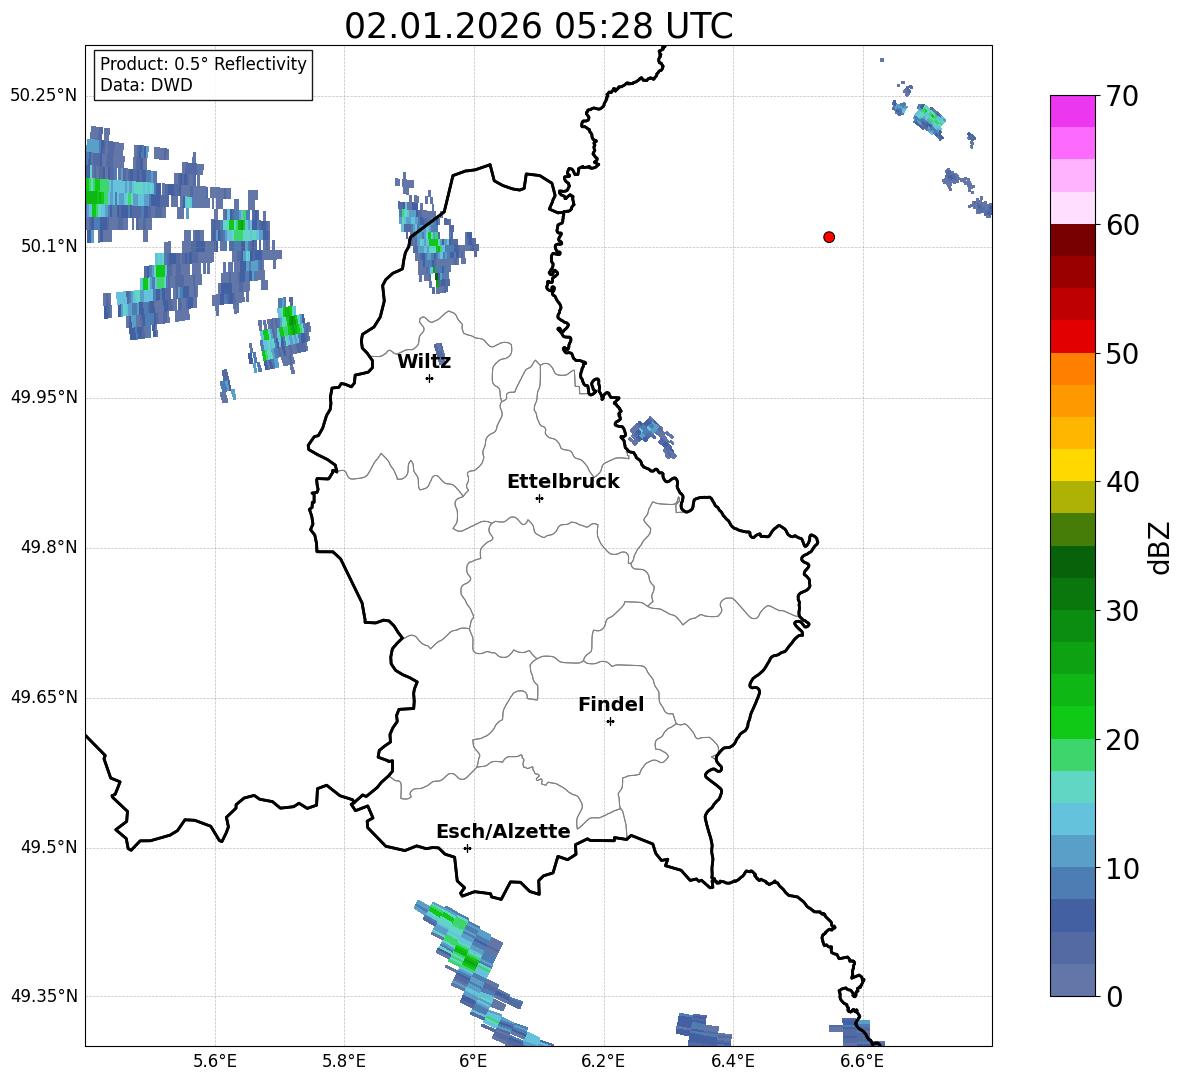Click the 6°E longitude label
The width and height of the screenshot is (1184, 1081).
pyautogui.click(x=473, y=1061)
